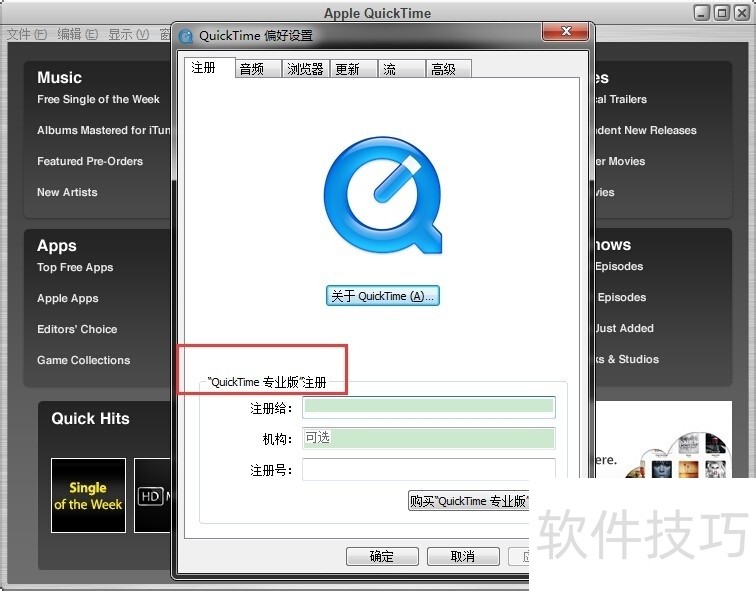Click the Apps section heading
This screenshot has width=756, height=591.
point(57,245)
